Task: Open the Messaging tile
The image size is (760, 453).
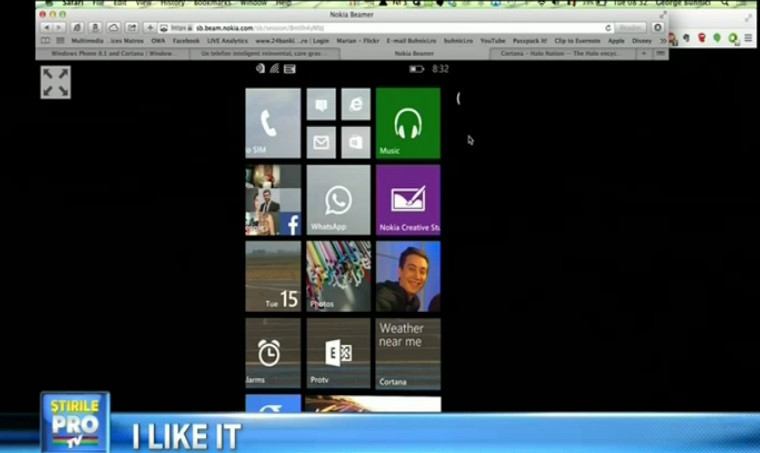Action: (x=321, y=104)
